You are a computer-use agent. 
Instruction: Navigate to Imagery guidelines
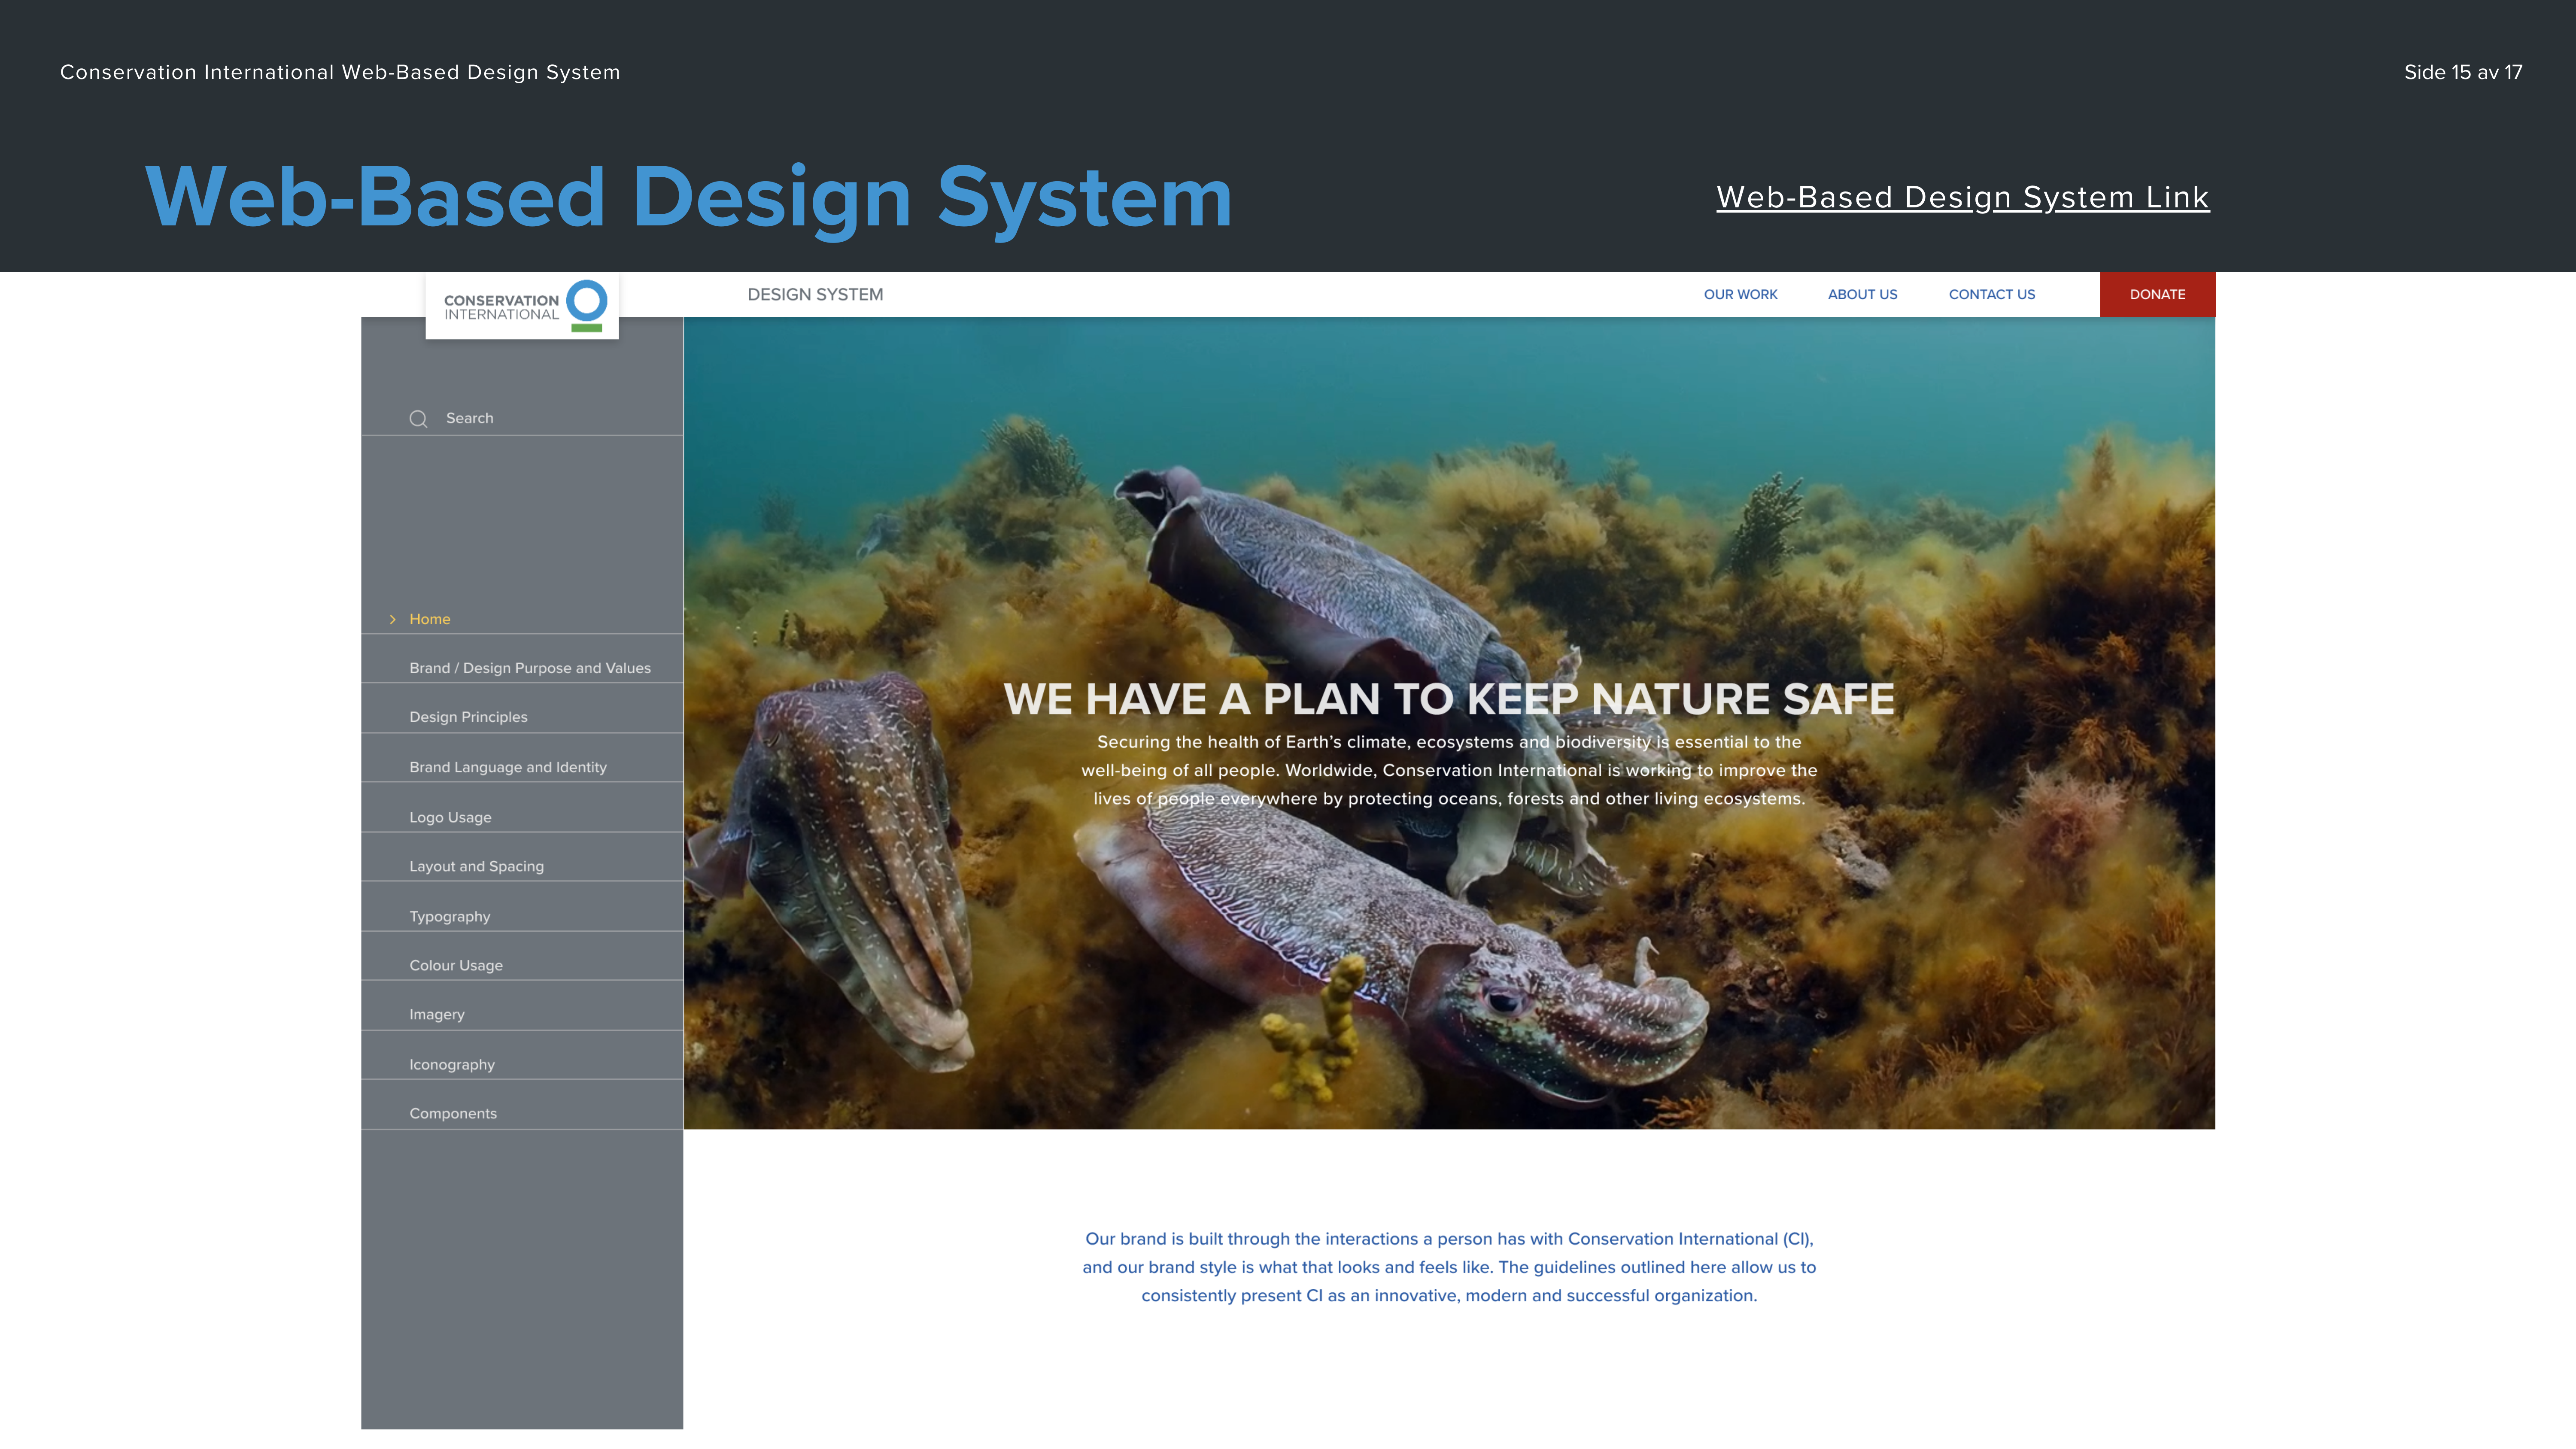click(x=436, y=1014)
